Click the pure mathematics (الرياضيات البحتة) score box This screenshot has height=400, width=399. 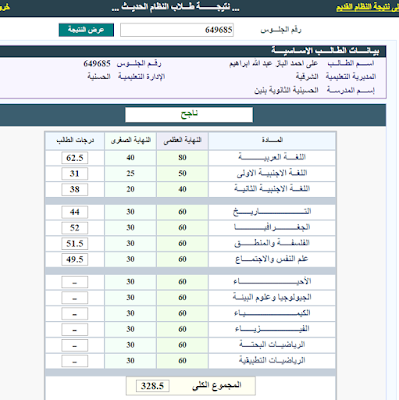[75, 345]
